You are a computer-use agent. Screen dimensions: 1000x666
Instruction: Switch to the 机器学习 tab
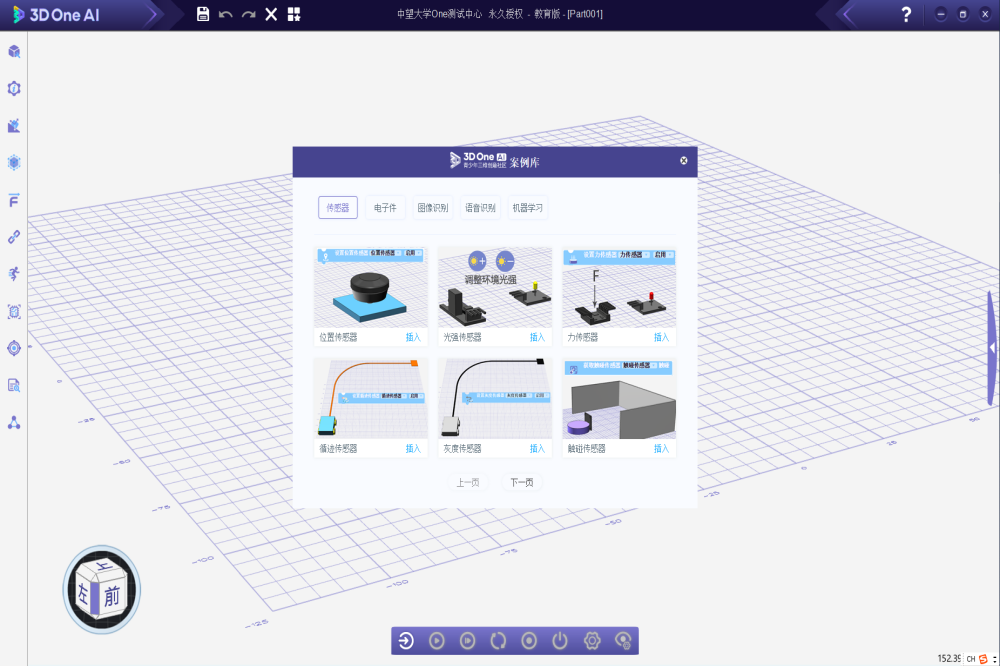coord(527,207)
